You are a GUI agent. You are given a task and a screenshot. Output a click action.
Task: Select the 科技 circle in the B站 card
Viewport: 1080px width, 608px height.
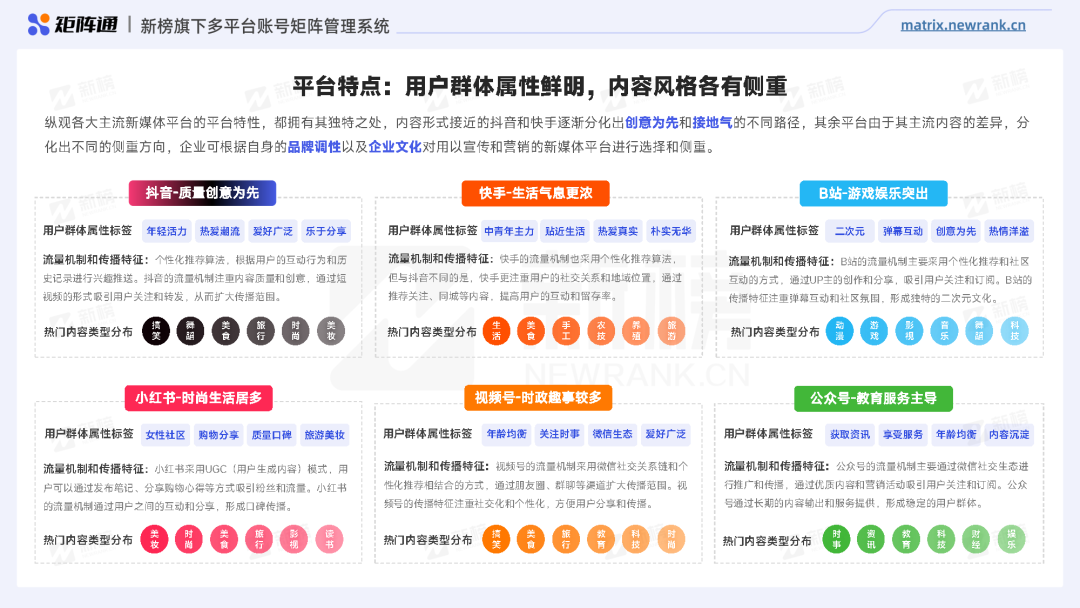coord(1015,331)
